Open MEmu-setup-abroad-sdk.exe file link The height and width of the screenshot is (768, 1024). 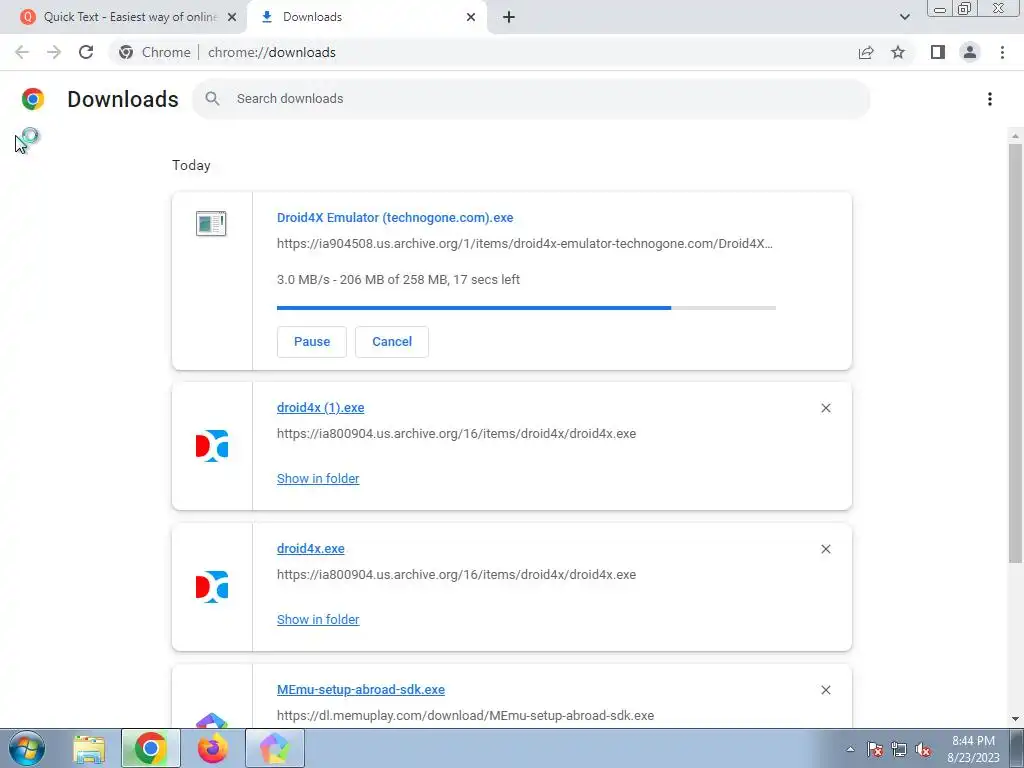pos(361,690)
